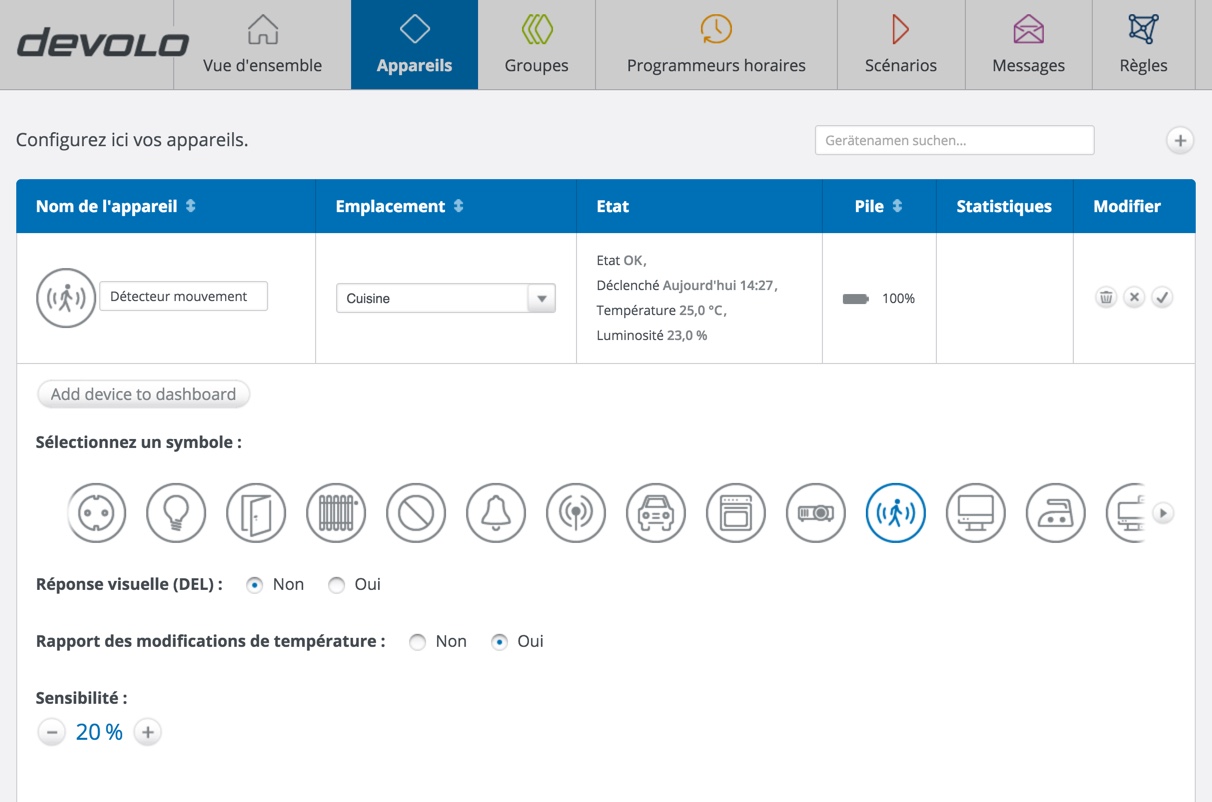The height and width of the screenshot is (802, 1212).
Task: Increase sensitivity with plus button
Action: click(148, 733)
